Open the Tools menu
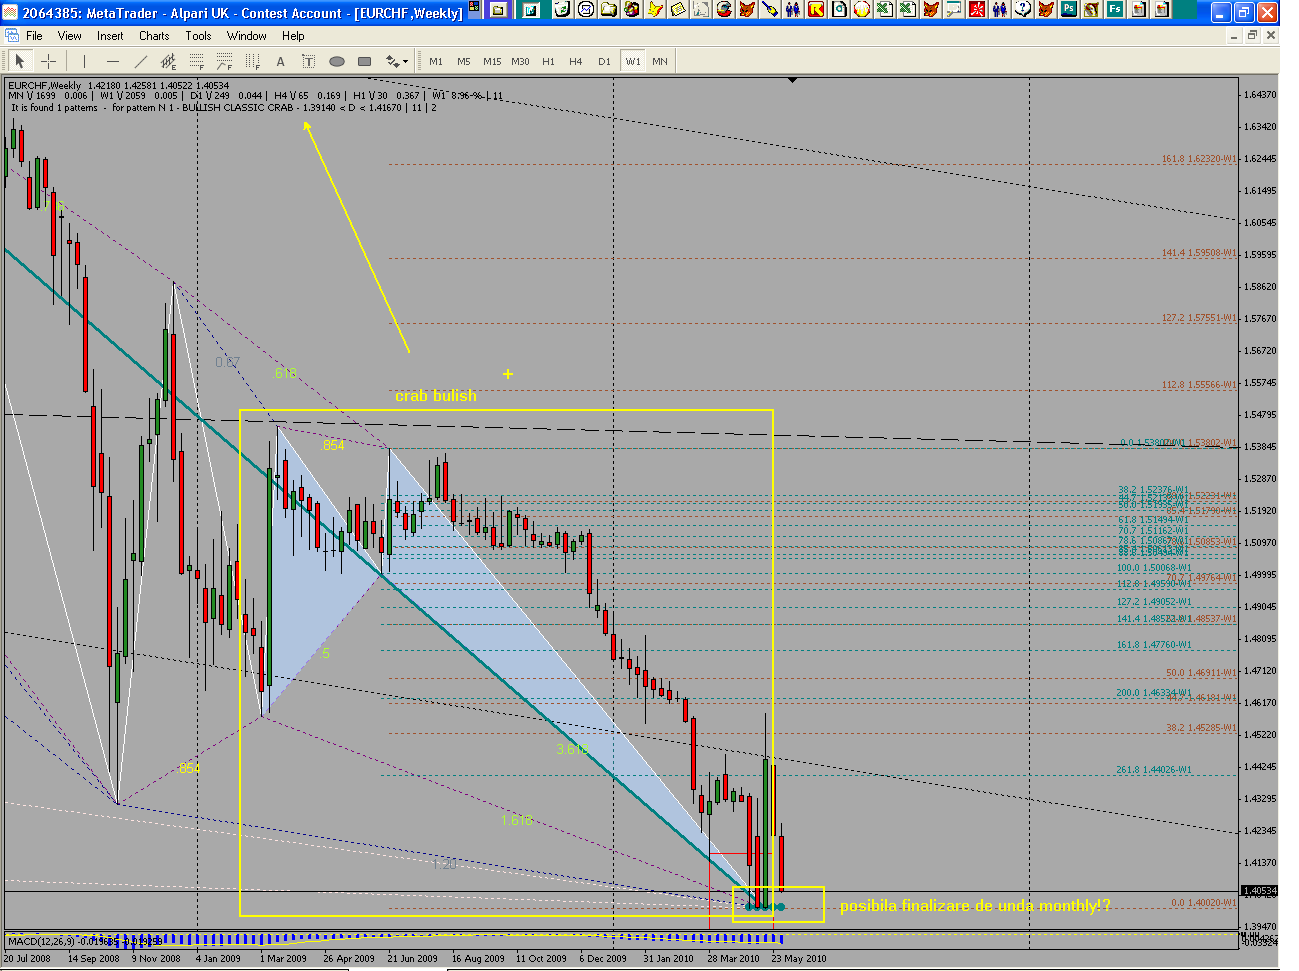The height and width of the screenshot is (971, 1299). (198, 36)
